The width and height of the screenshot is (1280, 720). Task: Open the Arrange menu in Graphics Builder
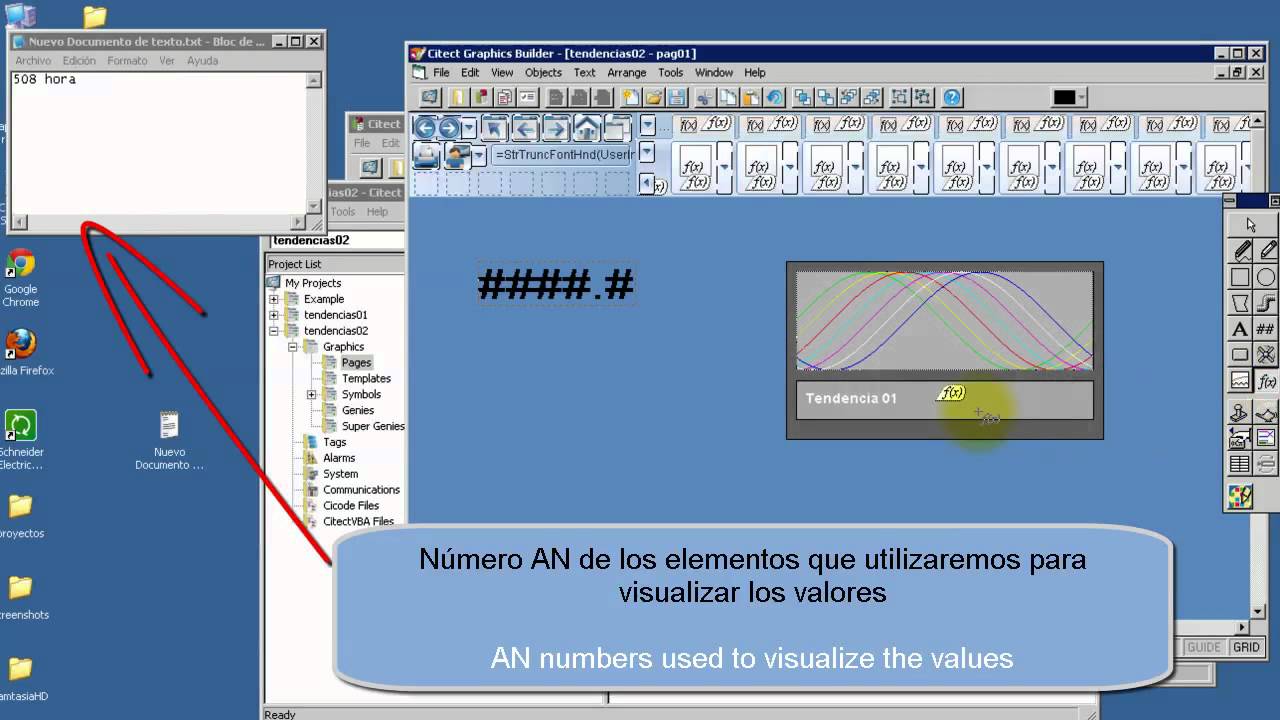coord(627,72)
